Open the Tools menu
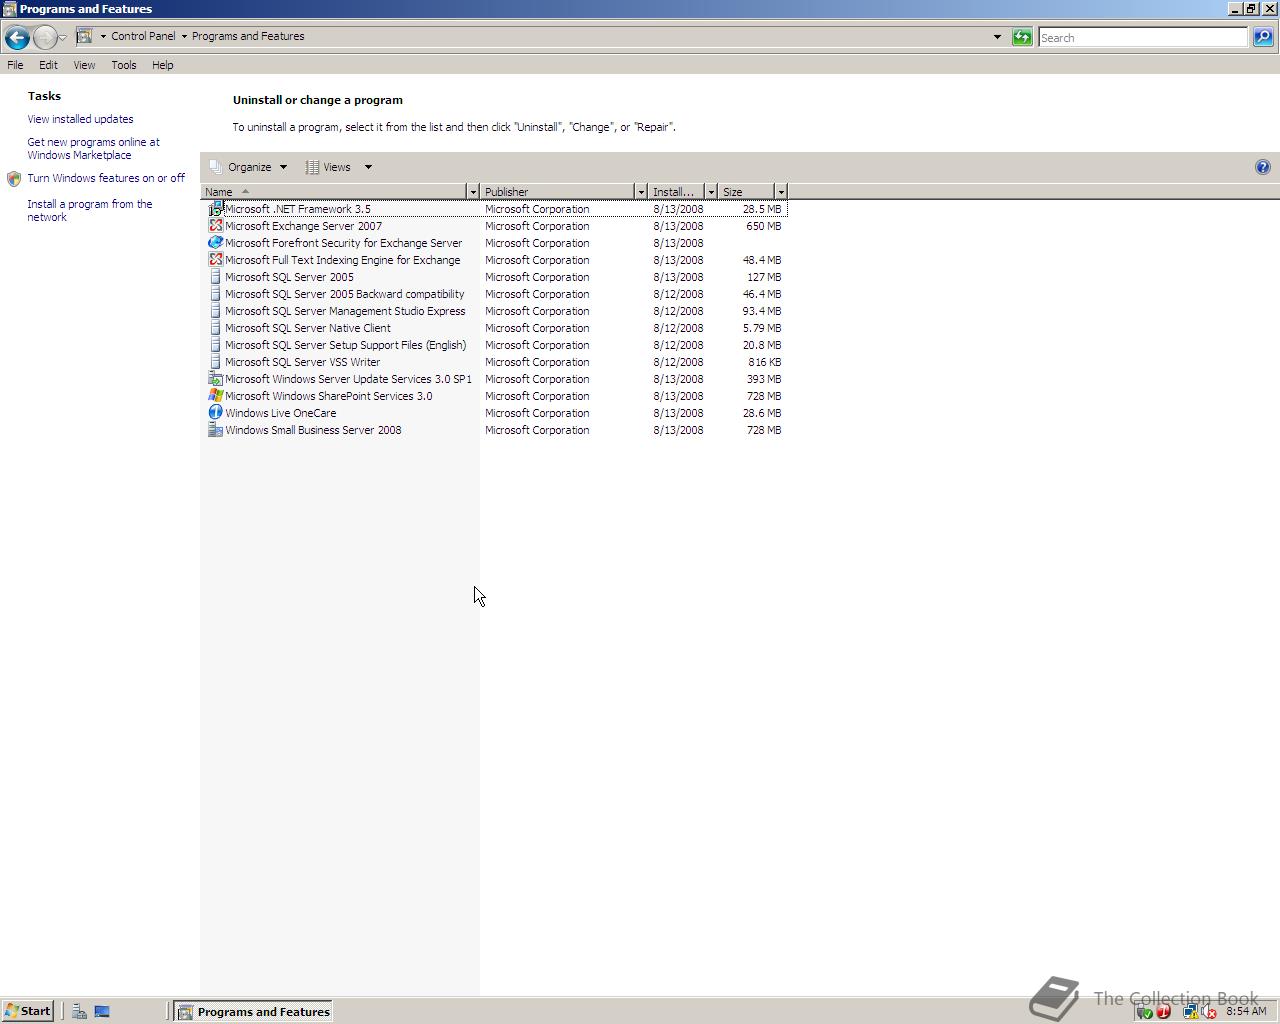The width and height of the screenshot is (1280, 1024). 124,65
